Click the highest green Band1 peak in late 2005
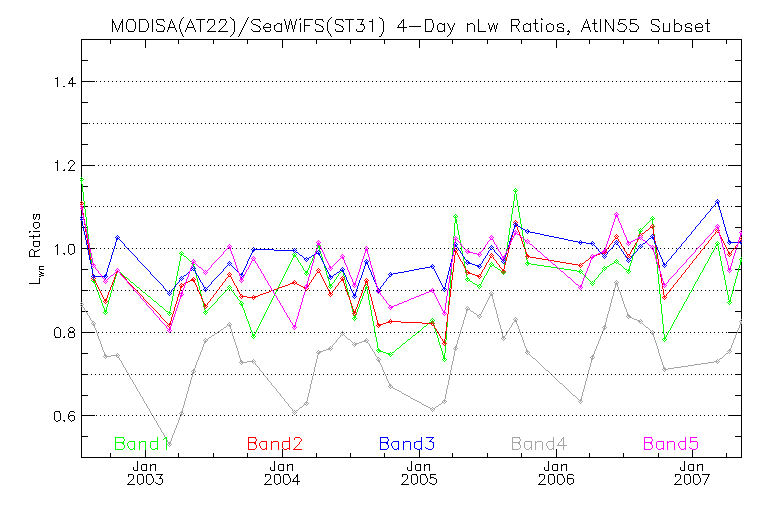Screen dimensions: 768x512 (x=515, y=190)
